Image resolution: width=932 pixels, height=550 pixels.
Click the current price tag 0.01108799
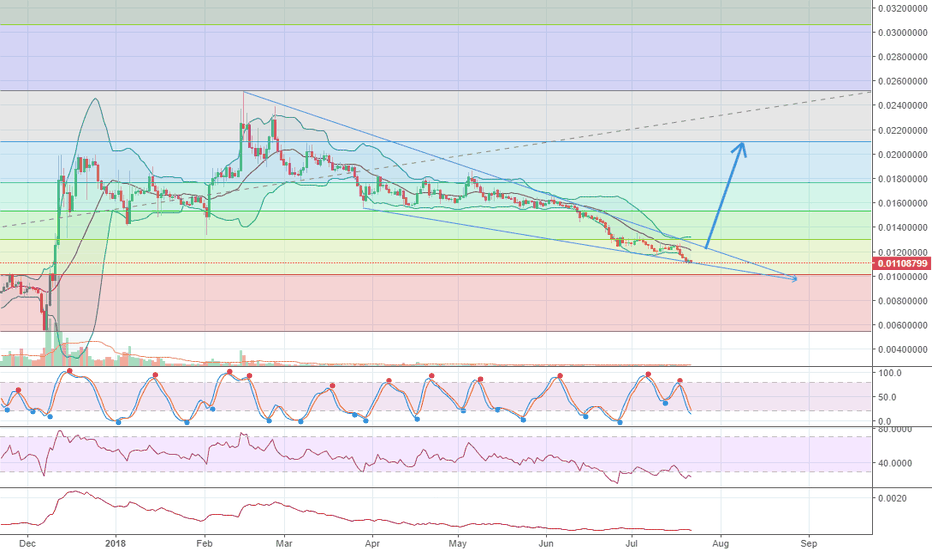click(x=902, y=263)
